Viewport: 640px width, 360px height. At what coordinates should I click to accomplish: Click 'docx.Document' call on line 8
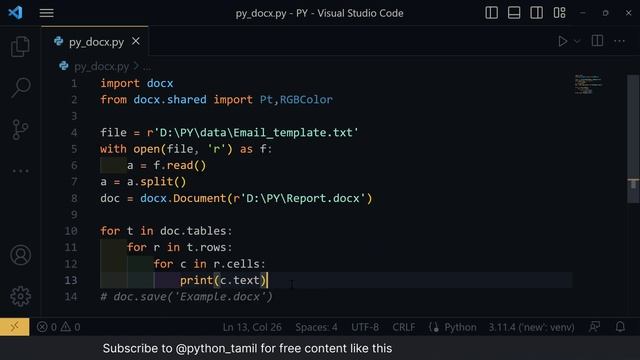pos(183,198)
